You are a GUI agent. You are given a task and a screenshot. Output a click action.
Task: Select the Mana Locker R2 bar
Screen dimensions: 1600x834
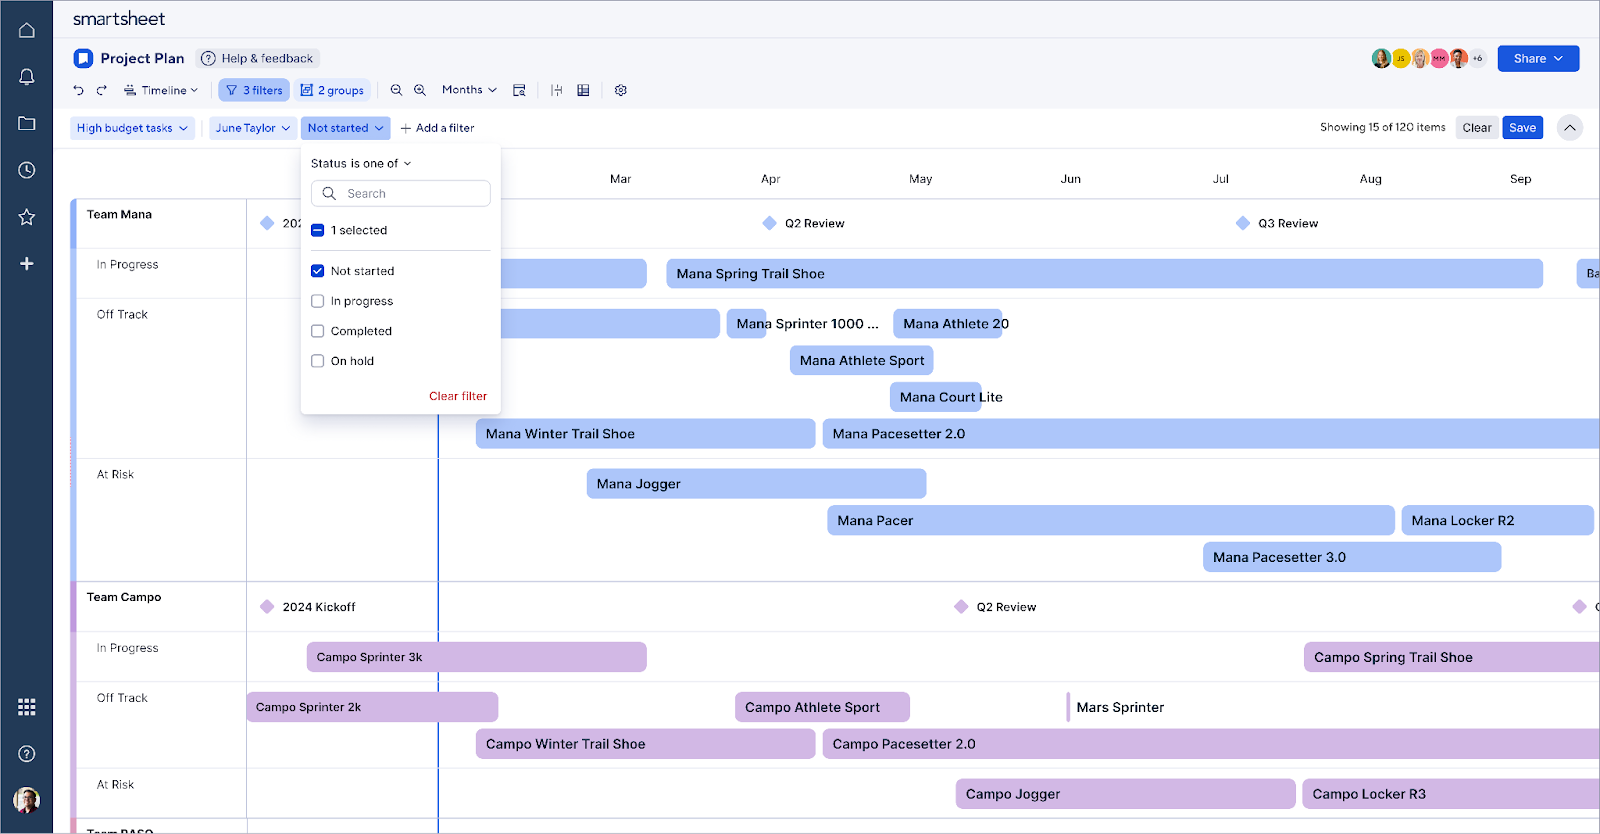1497,520
